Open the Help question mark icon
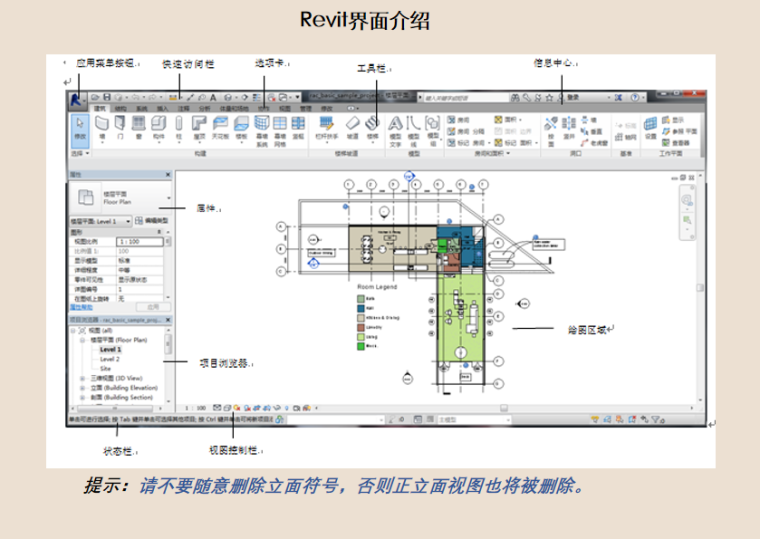The width and height of the screenshot is (760, 539). (635, 97)
